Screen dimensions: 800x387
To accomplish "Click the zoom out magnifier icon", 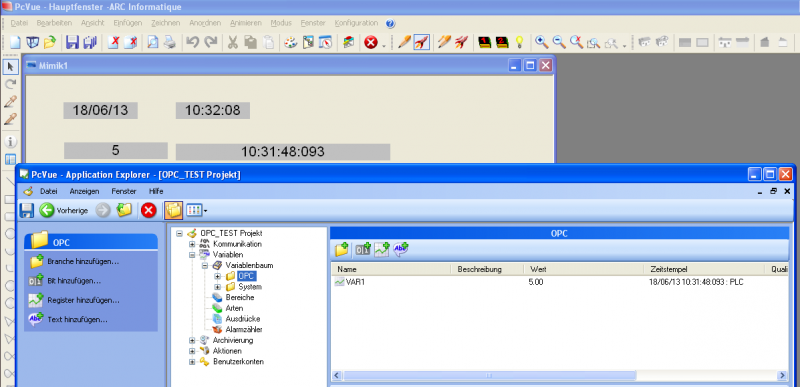I will pyautogui.click(x=559, y=42).
